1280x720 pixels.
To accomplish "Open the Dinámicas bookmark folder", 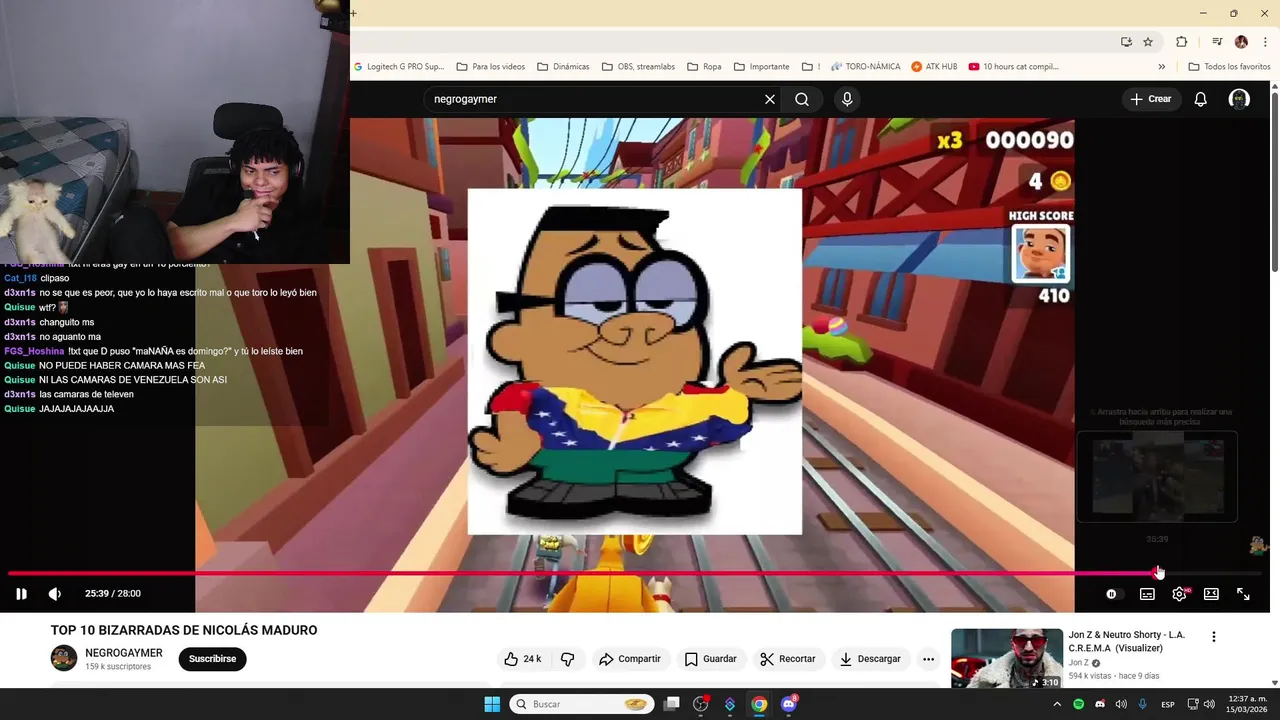I will (563, 67).
